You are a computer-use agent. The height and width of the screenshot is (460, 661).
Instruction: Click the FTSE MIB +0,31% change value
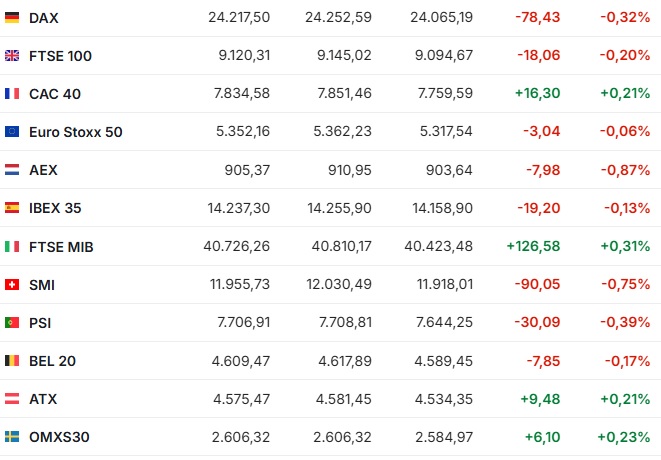(625, 246)
